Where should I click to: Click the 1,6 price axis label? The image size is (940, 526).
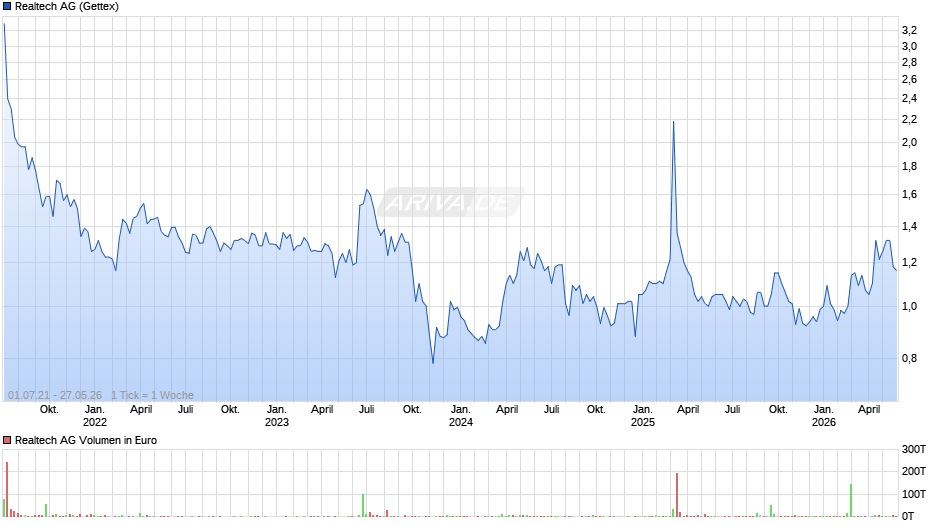(x=909, y=194)
